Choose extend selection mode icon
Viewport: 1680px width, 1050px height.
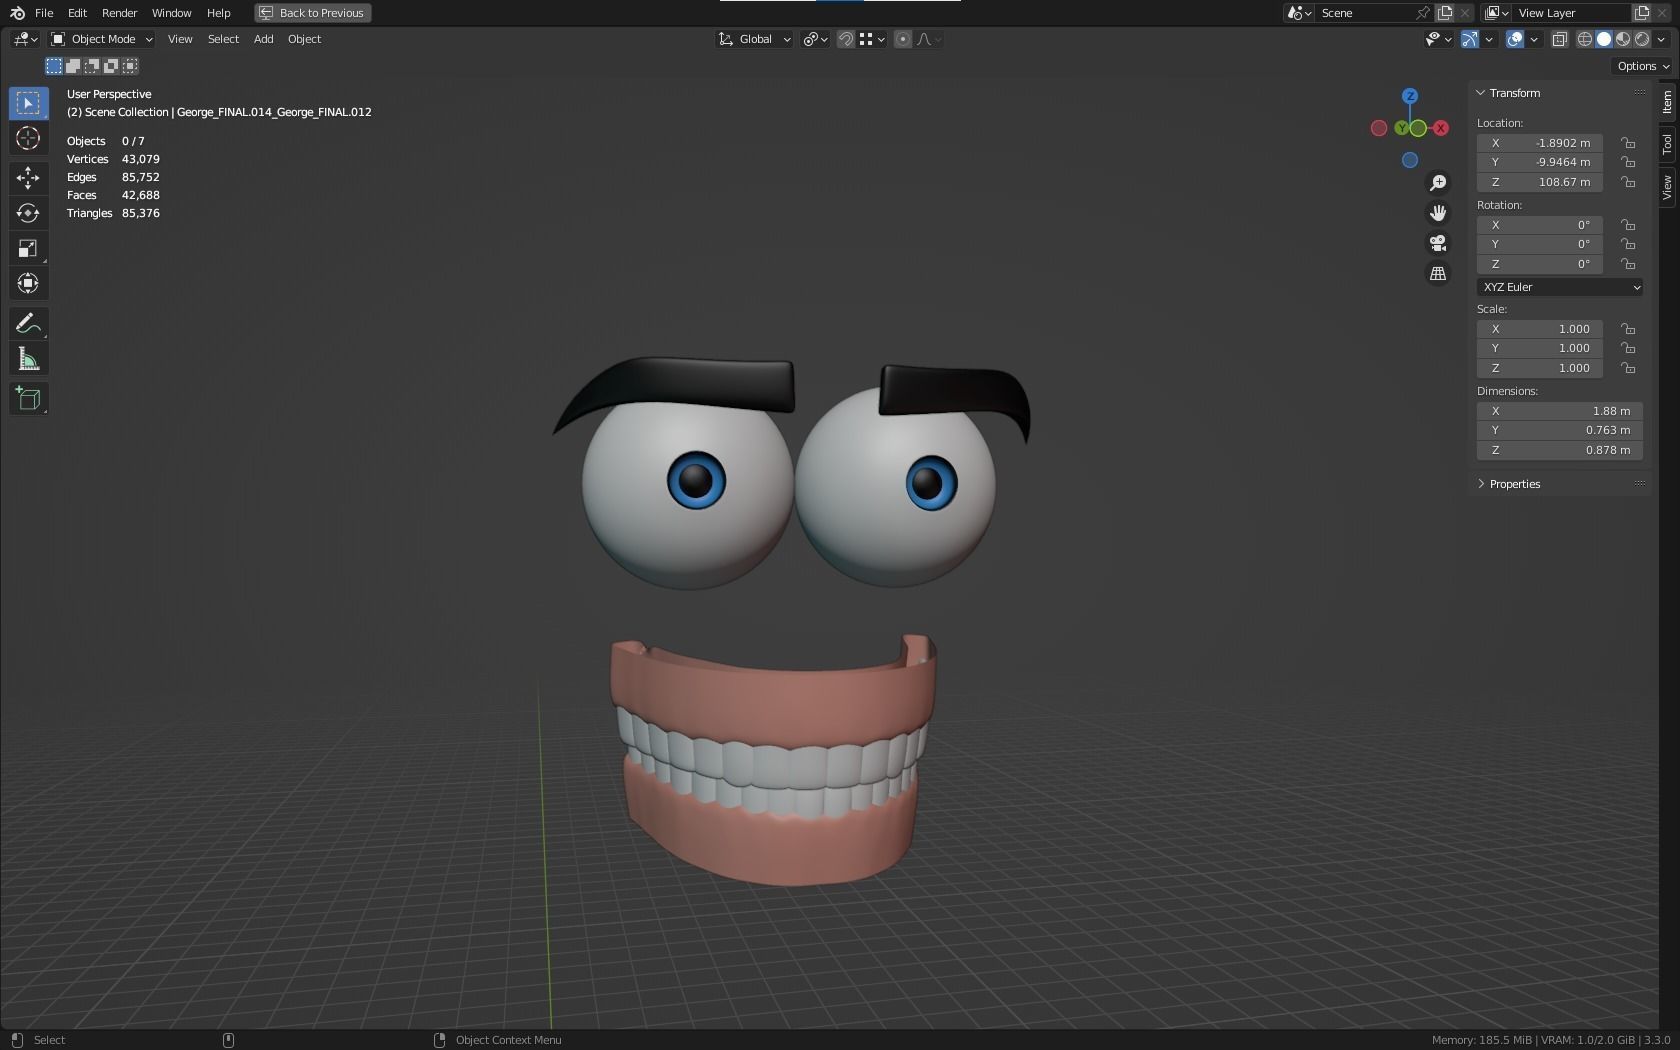coord(73,66)
